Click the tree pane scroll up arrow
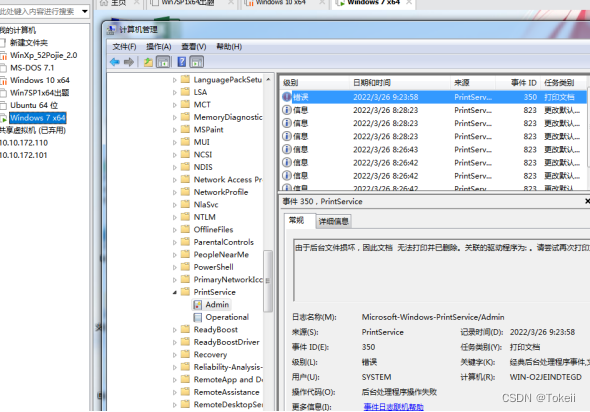 268,79
